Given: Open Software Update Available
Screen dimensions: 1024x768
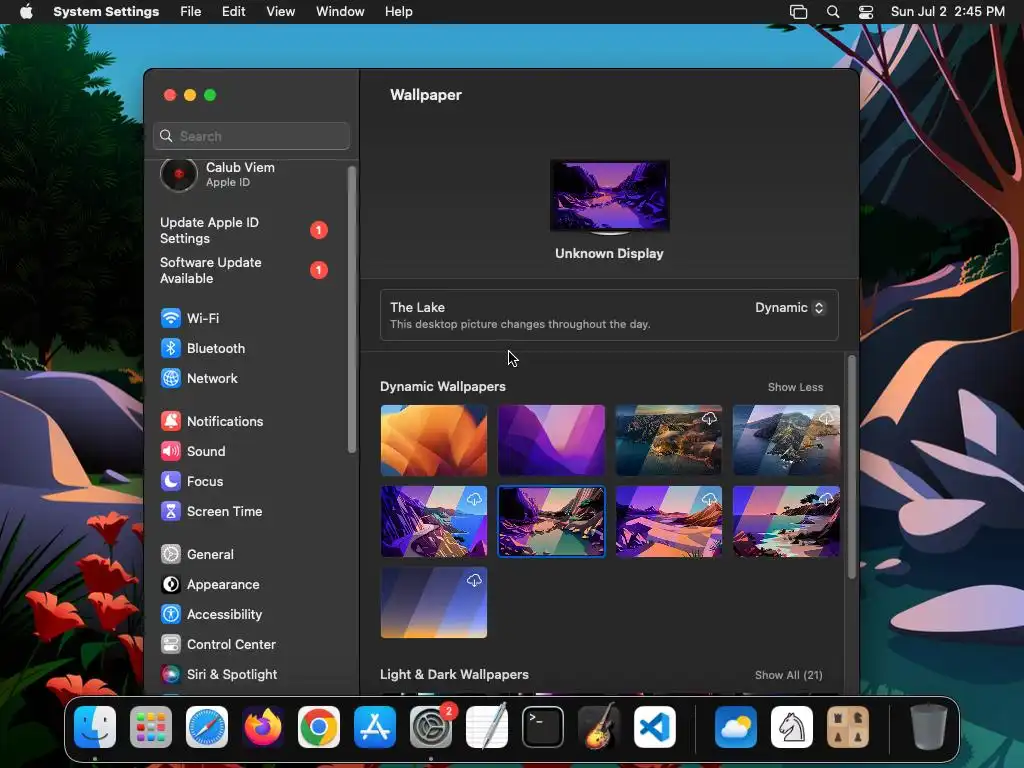Looking at the screenshot, I should click(244, 270).
